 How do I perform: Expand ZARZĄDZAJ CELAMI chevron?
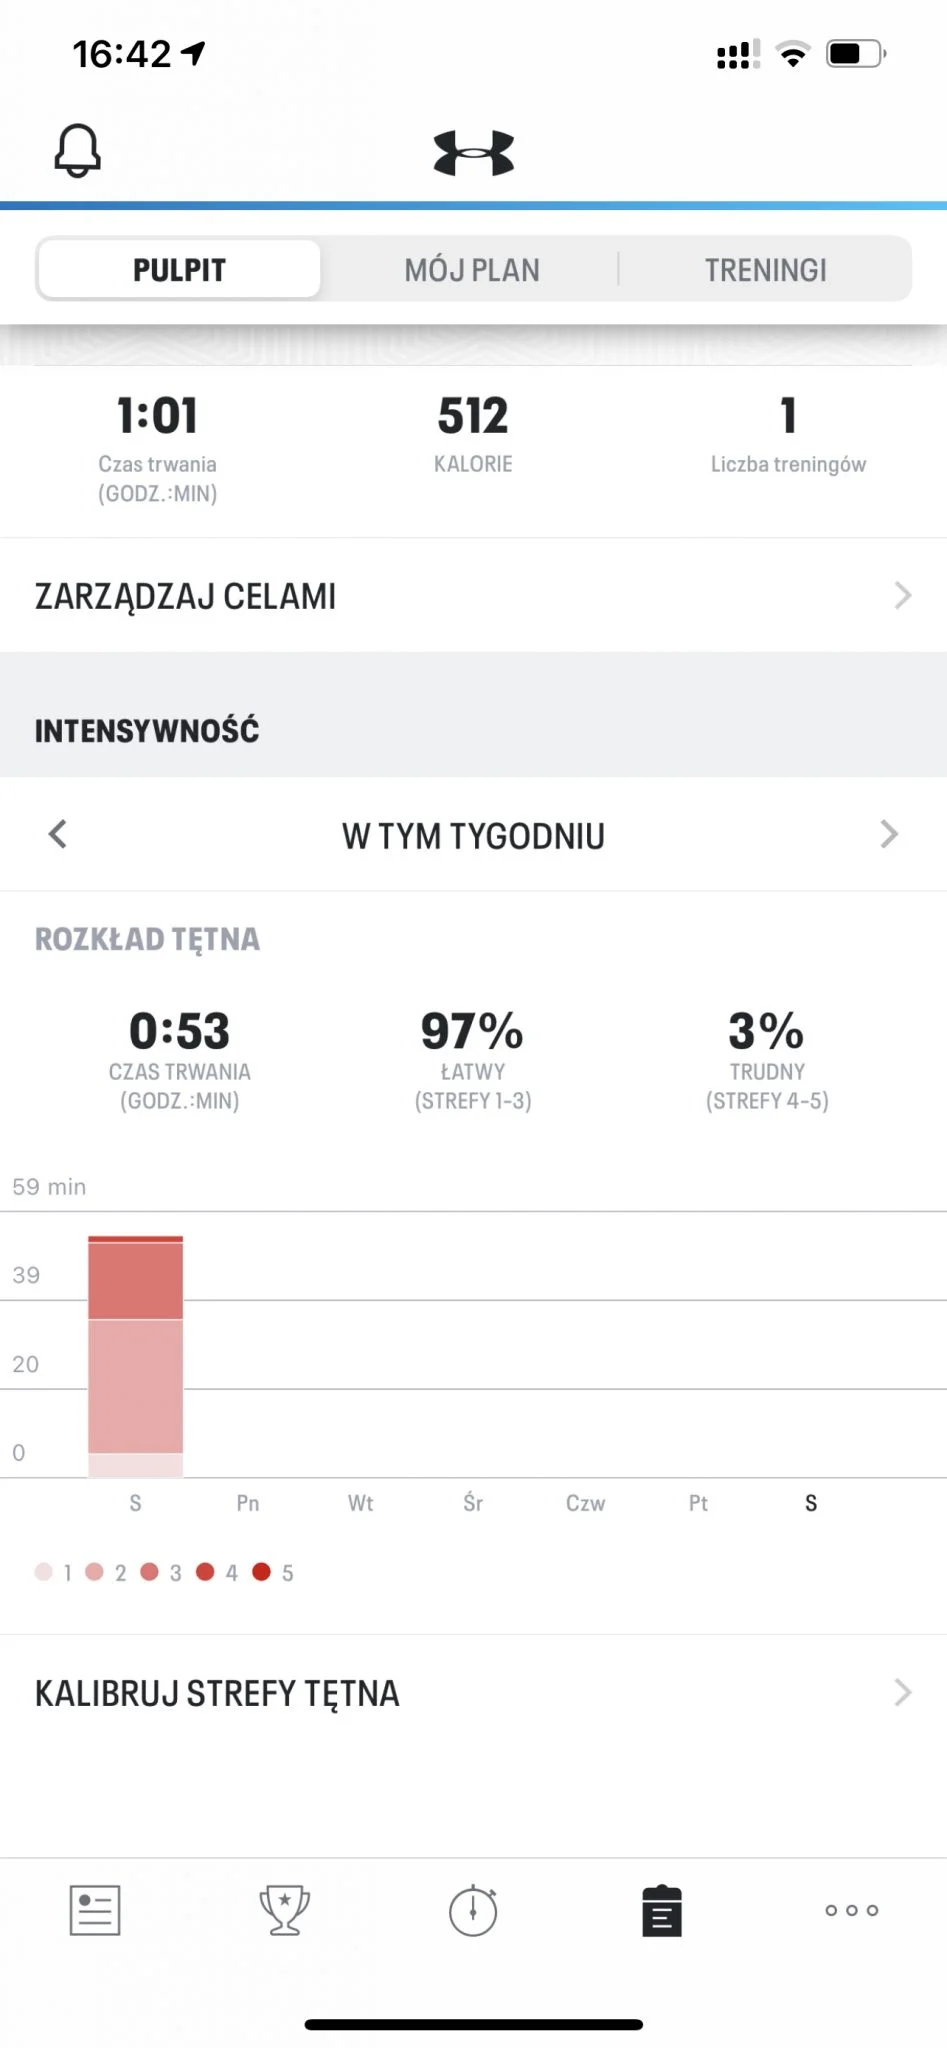click(x=902, y=596)
